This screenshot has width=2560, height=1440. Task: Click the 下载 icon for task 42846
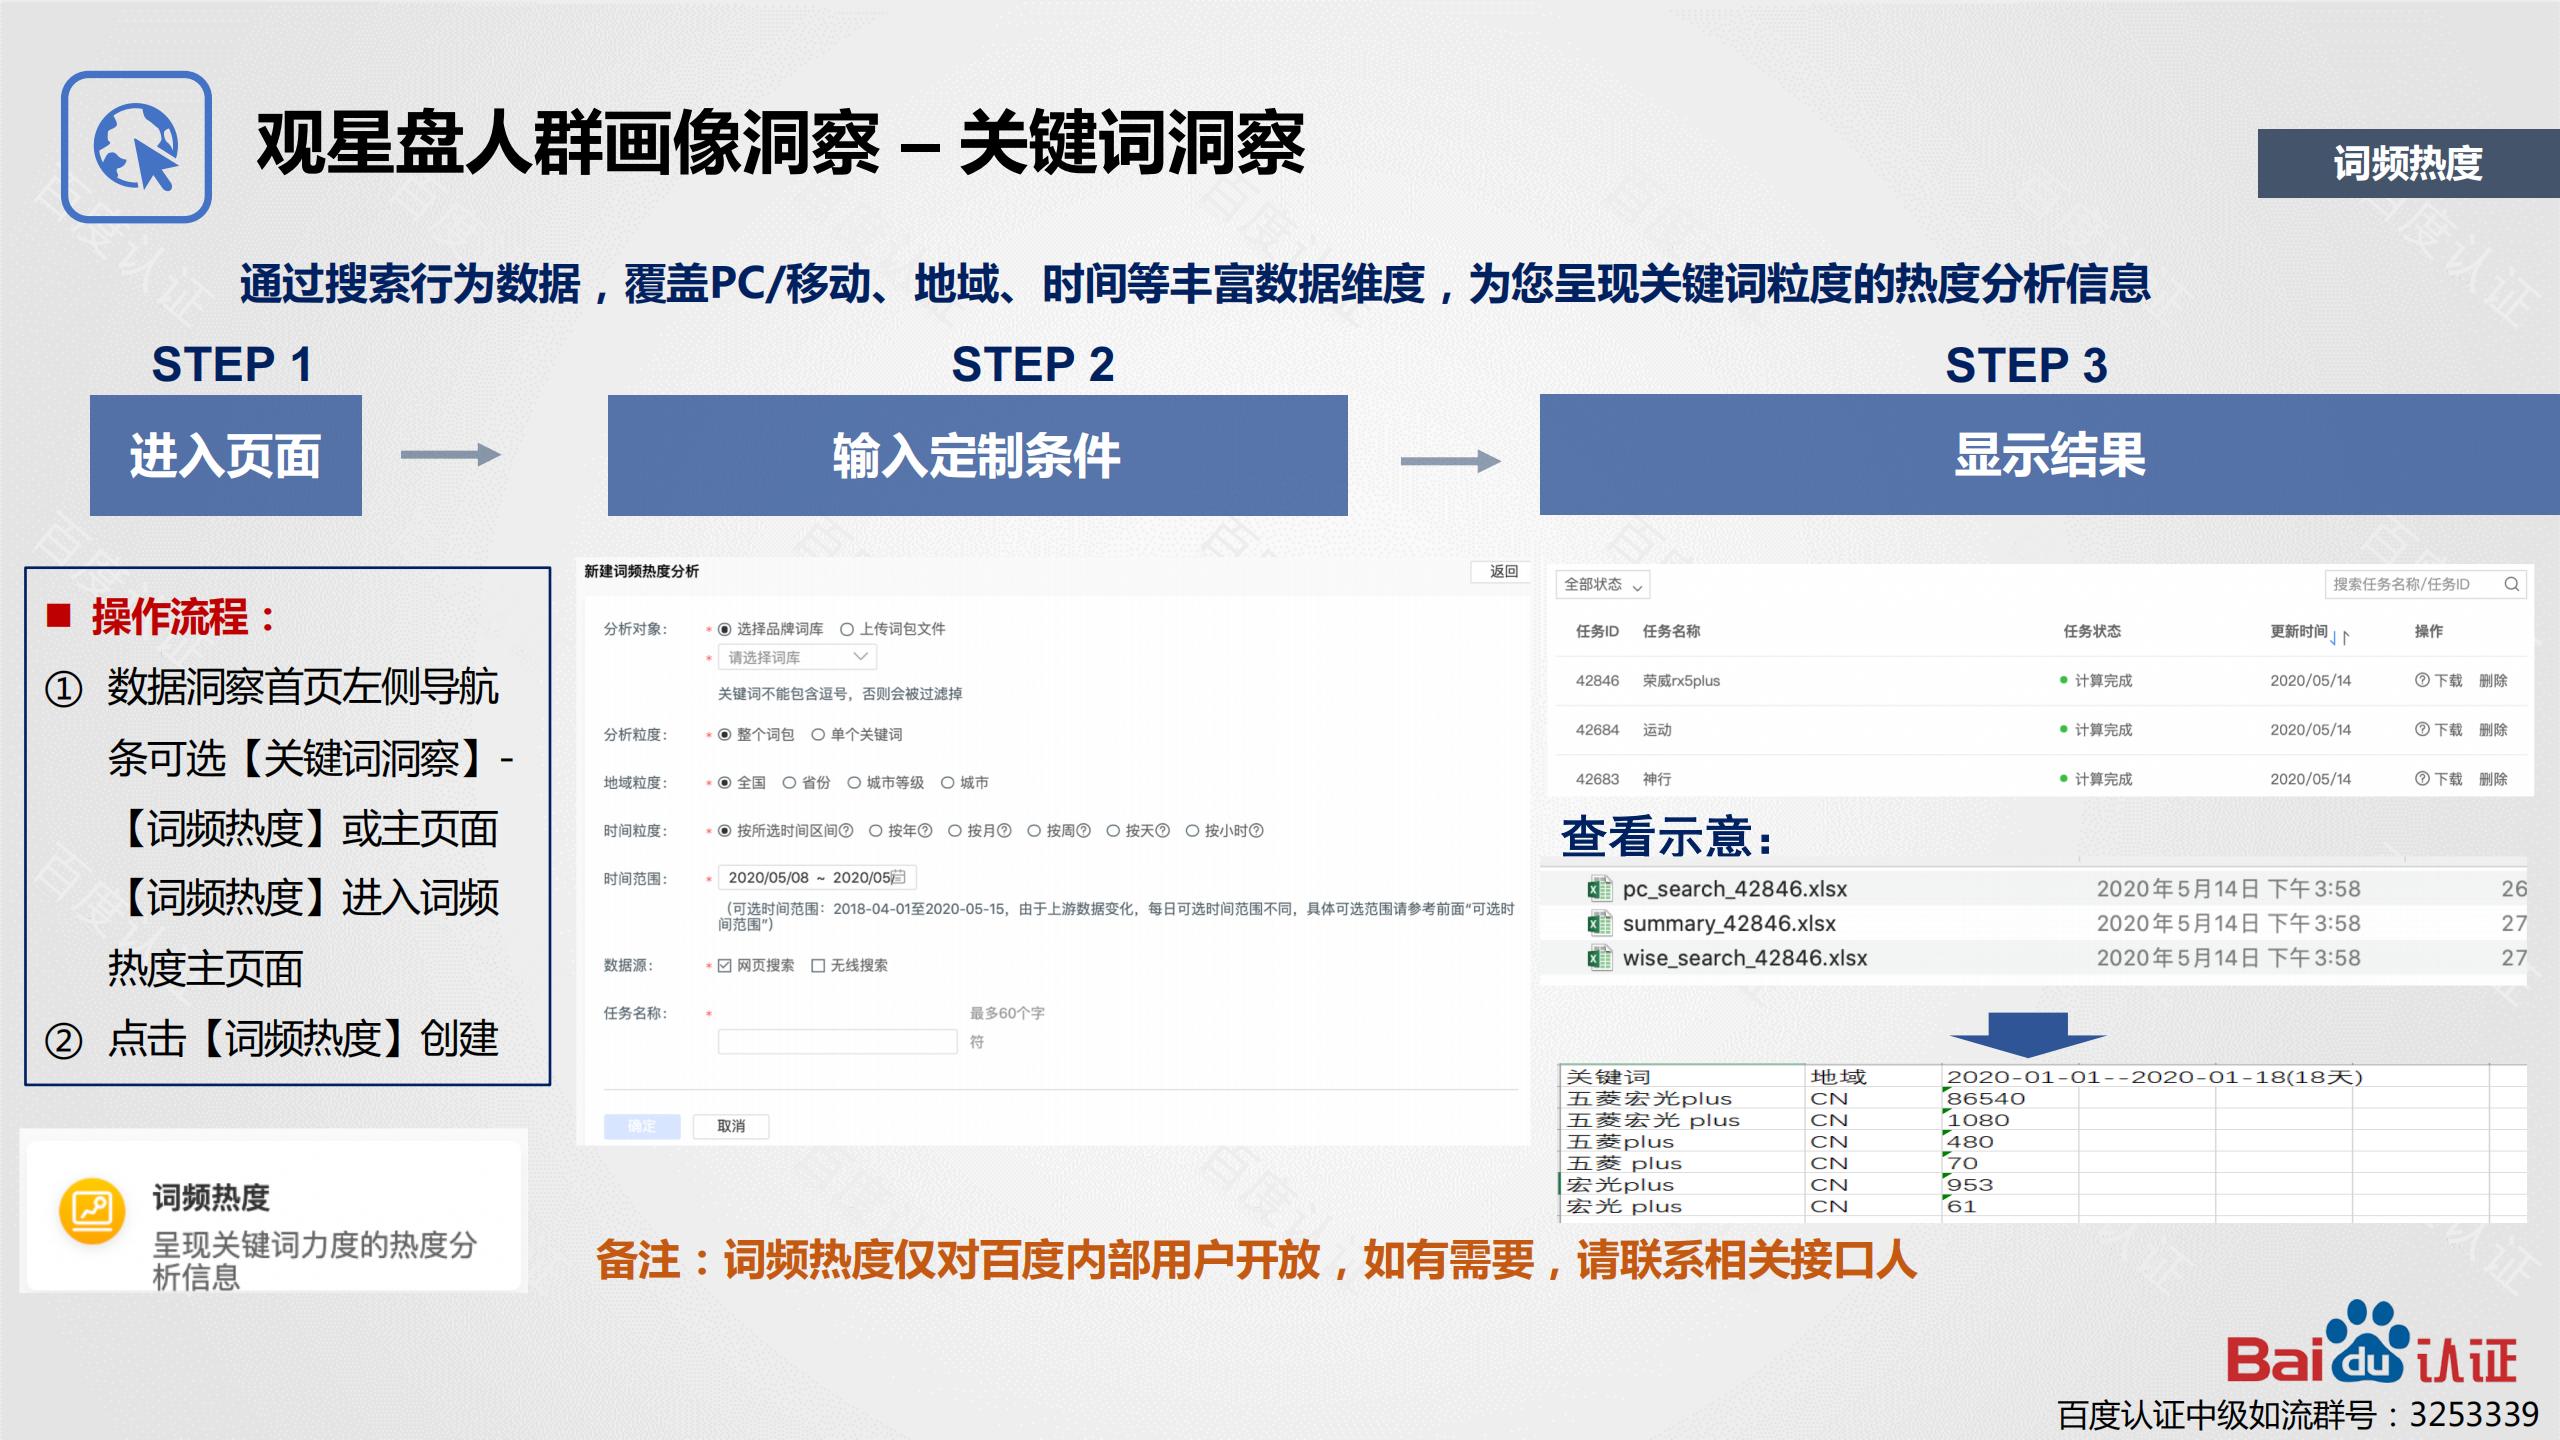point(2422,680)
